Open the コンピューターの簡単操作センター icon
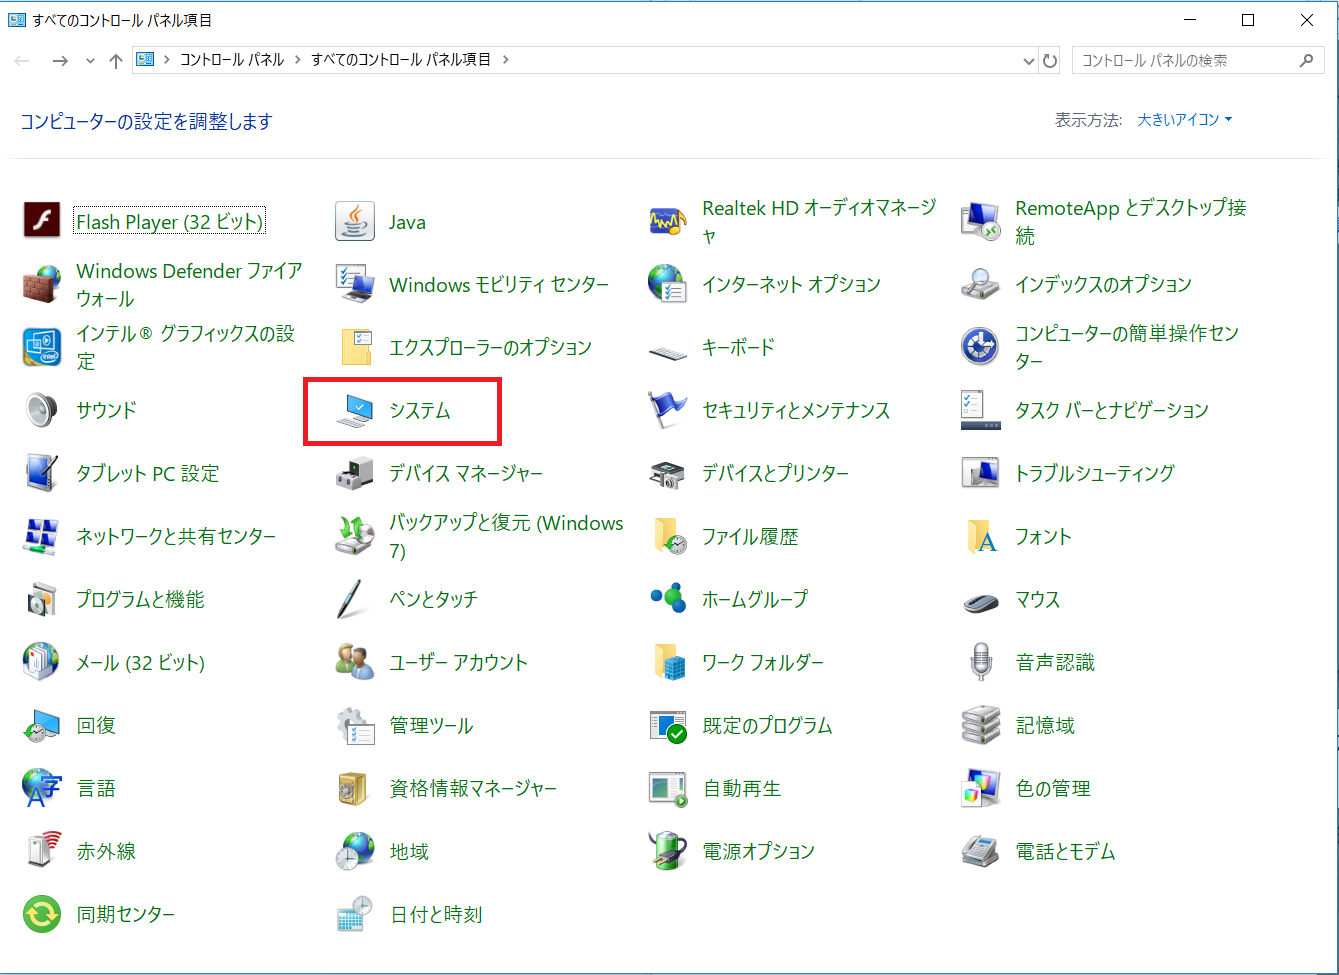Screen dimensions: 1339x975 pyautogui.click(x=981, y=347)
